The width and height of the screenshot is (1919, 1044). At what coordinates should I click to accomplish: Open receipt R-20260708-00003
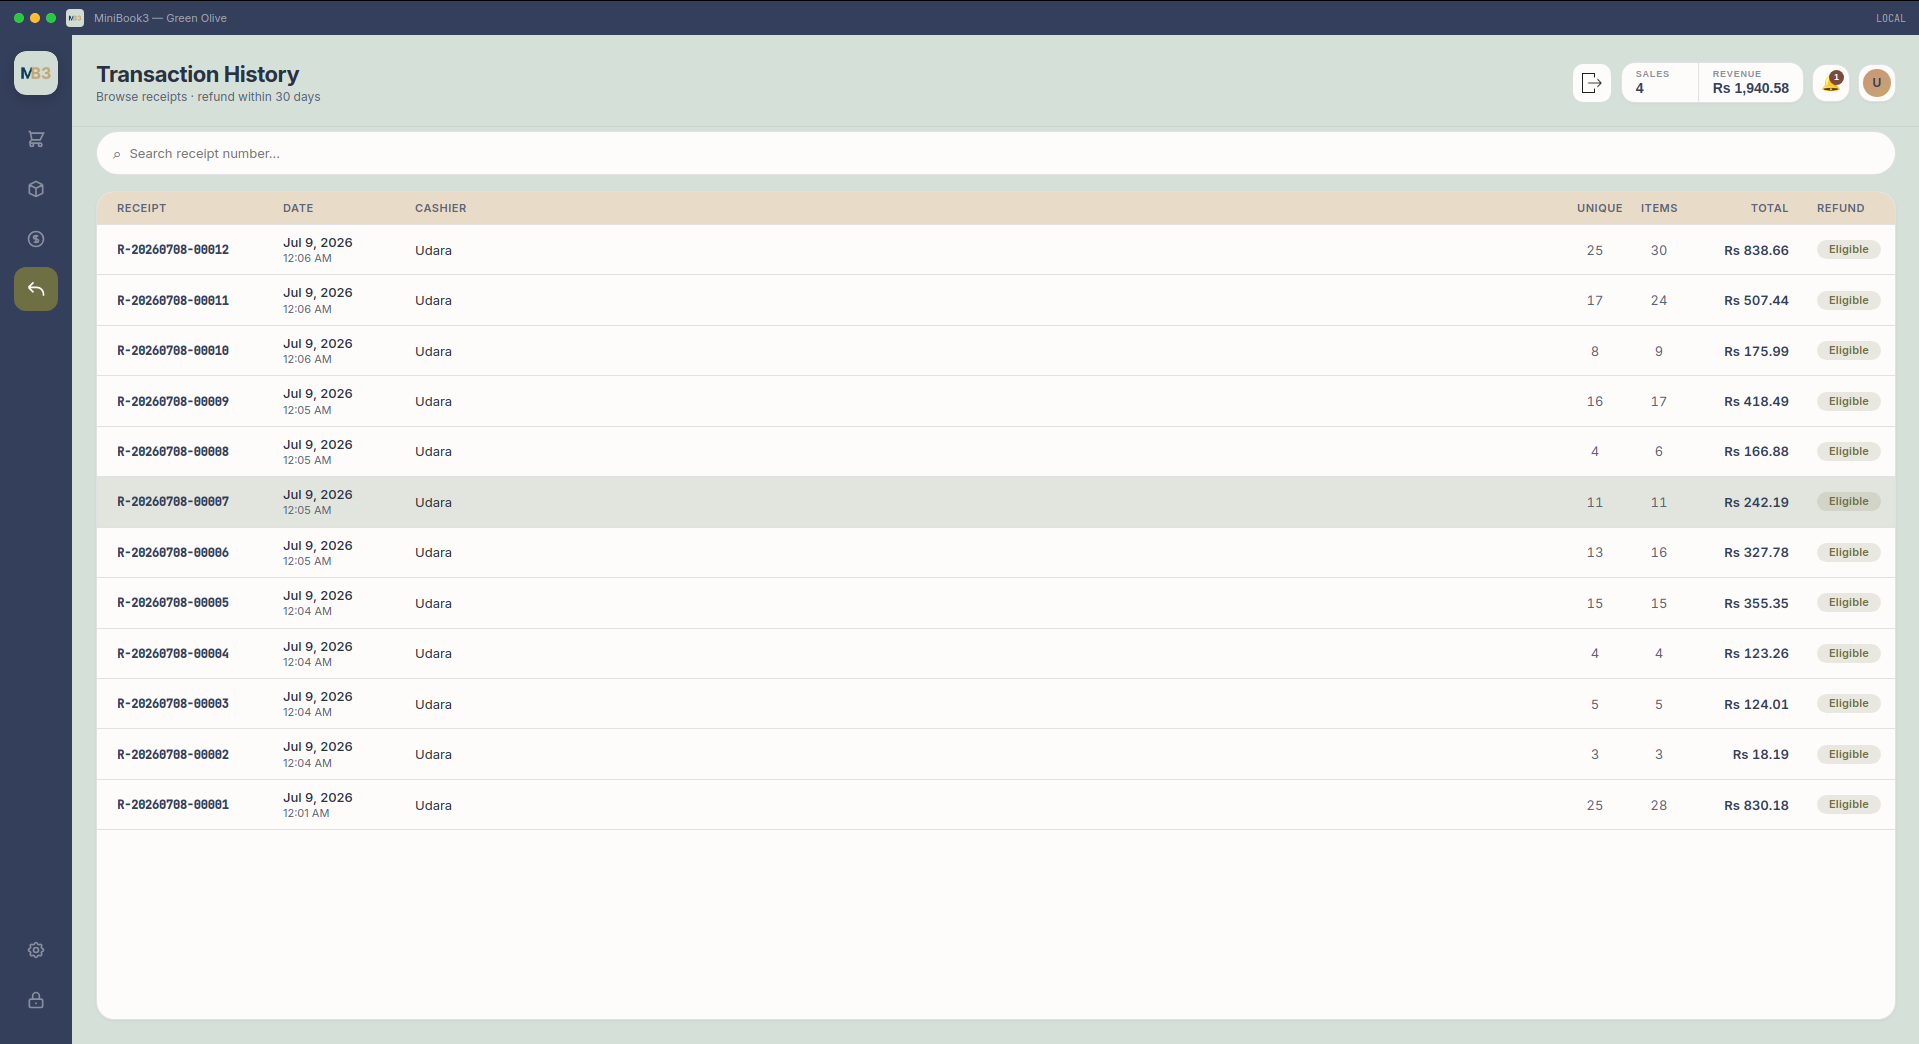[995, 704]
